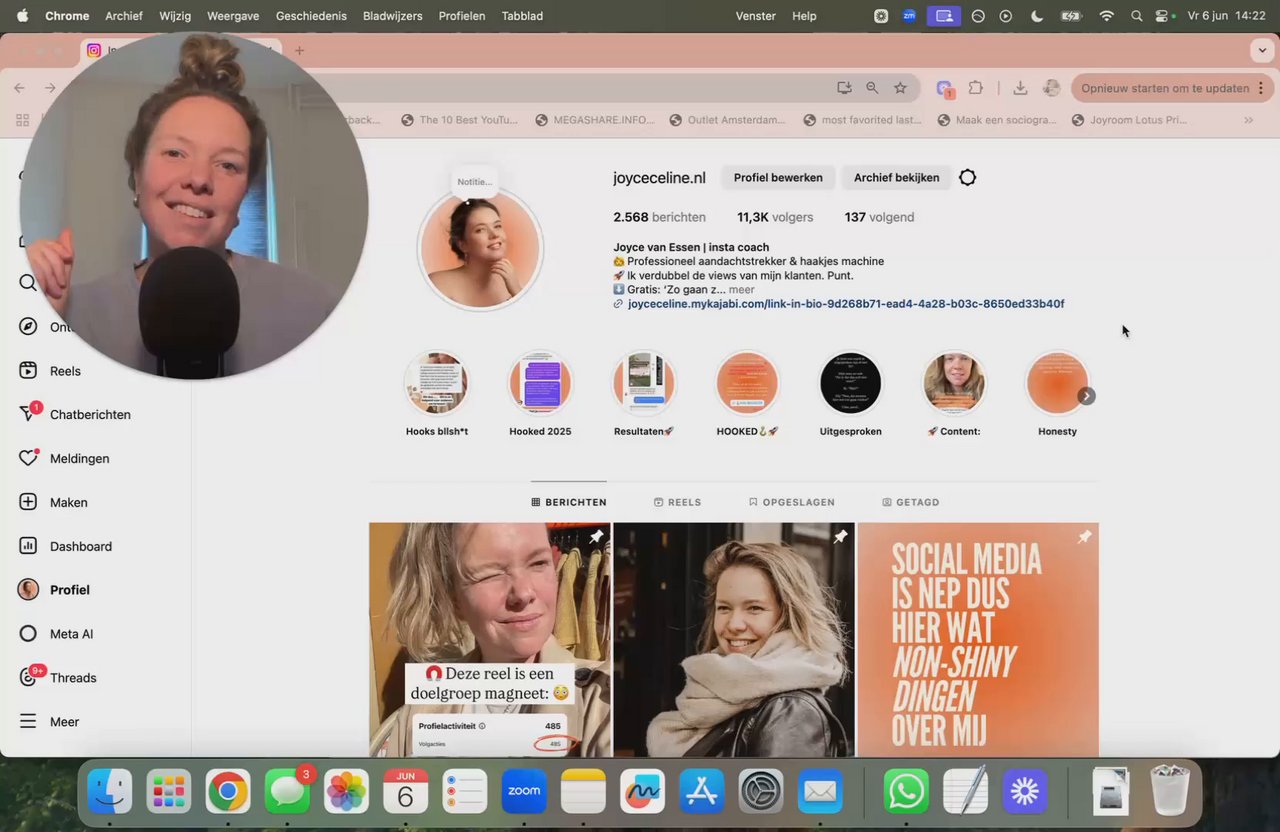This screenshot has width=1280, height=832.
Task: Show next highlights with arrow
Action: pos(1087,396)
